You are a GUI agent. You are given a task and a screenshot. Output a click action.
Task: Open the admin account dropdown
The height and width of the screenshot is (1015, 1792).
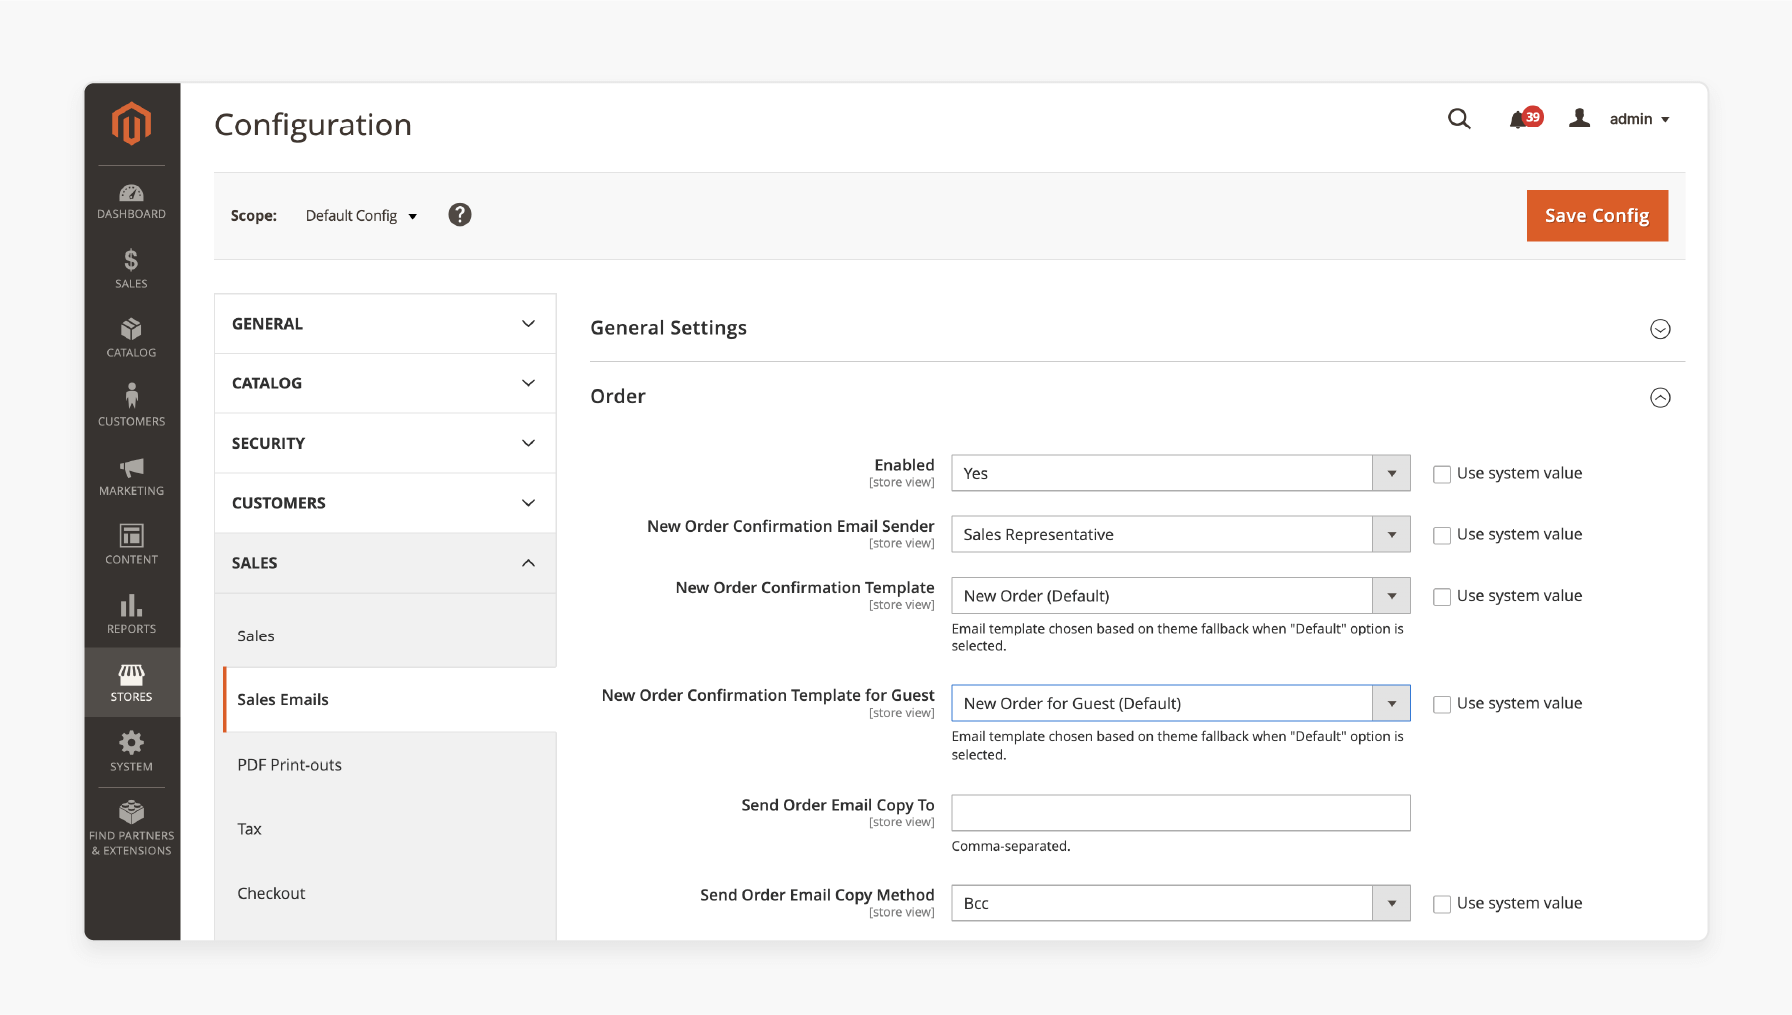click(1639, 119)
